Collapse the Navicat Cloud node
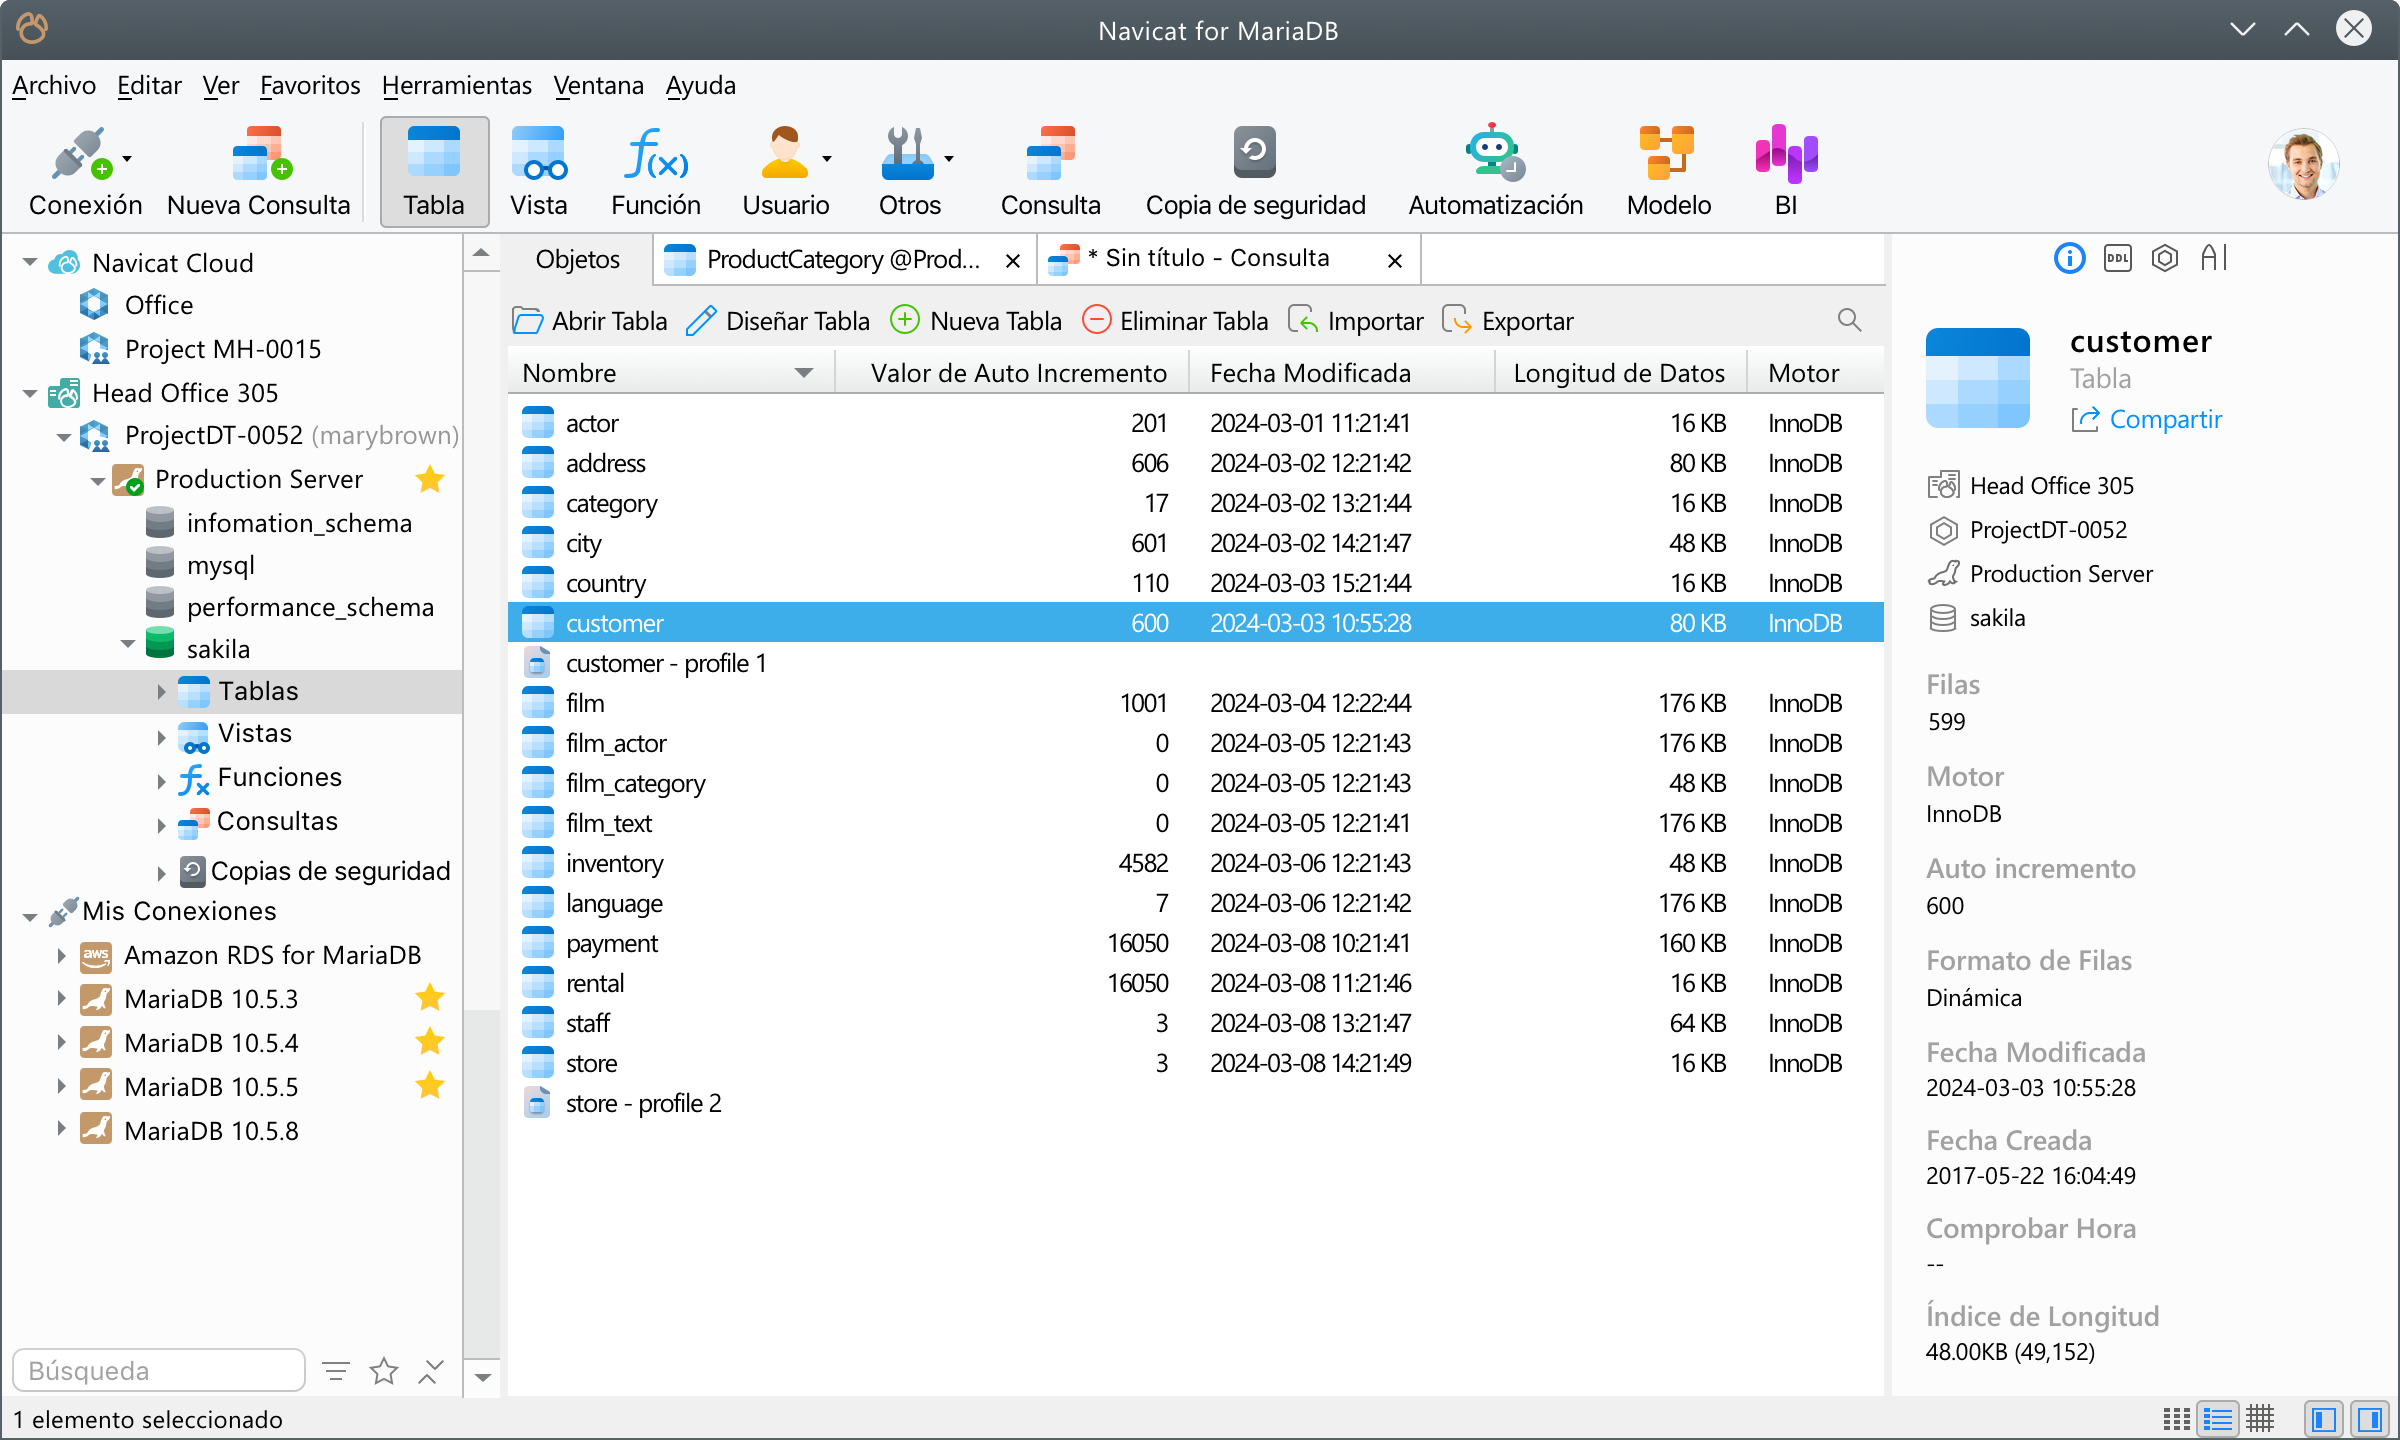2400x1440 pixels. tap(30, 263)
